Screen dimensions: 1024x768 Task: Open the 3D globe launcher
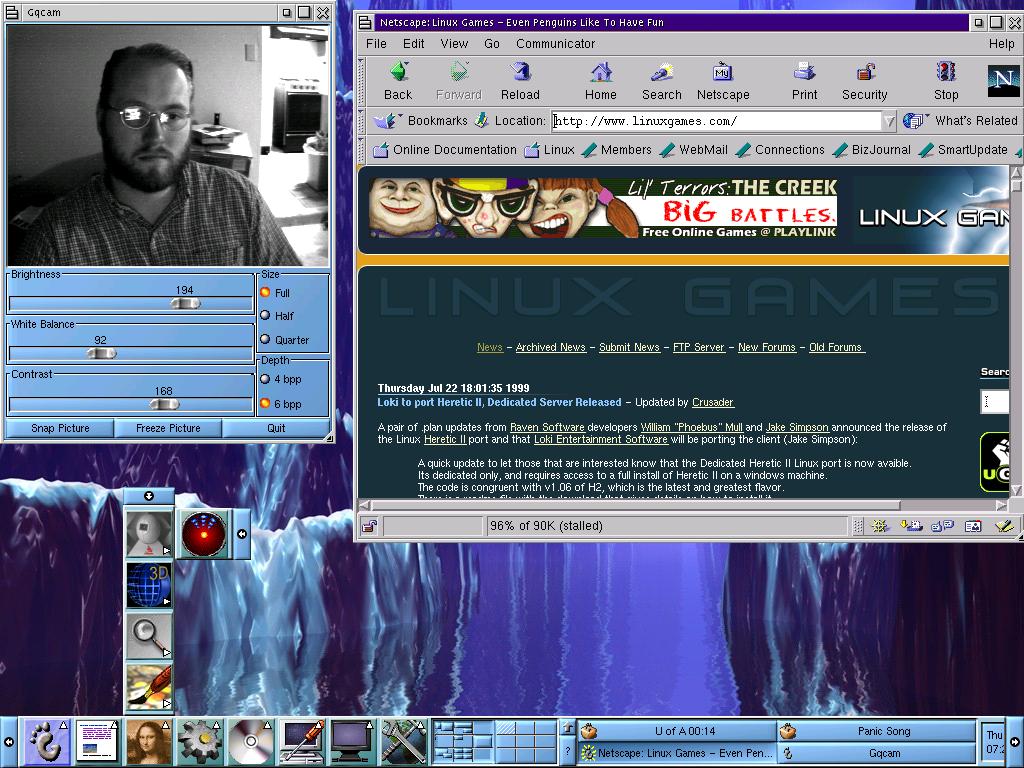coord(149,584)
